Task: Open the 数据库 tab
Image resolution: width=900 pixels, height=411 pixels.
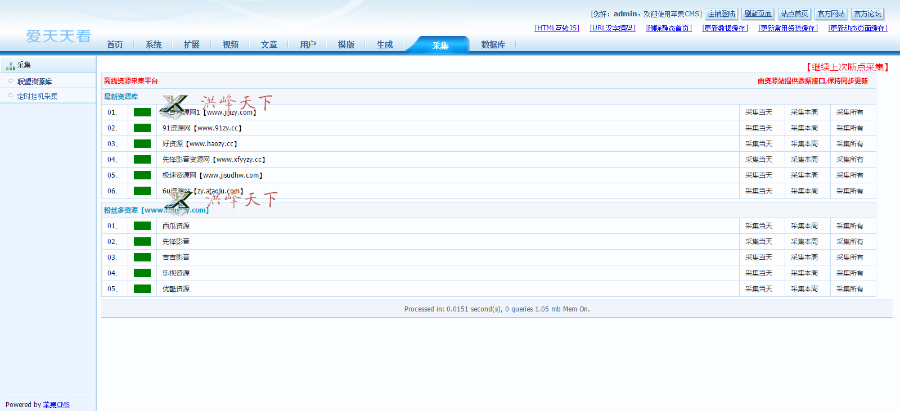Action: point(493,45)
